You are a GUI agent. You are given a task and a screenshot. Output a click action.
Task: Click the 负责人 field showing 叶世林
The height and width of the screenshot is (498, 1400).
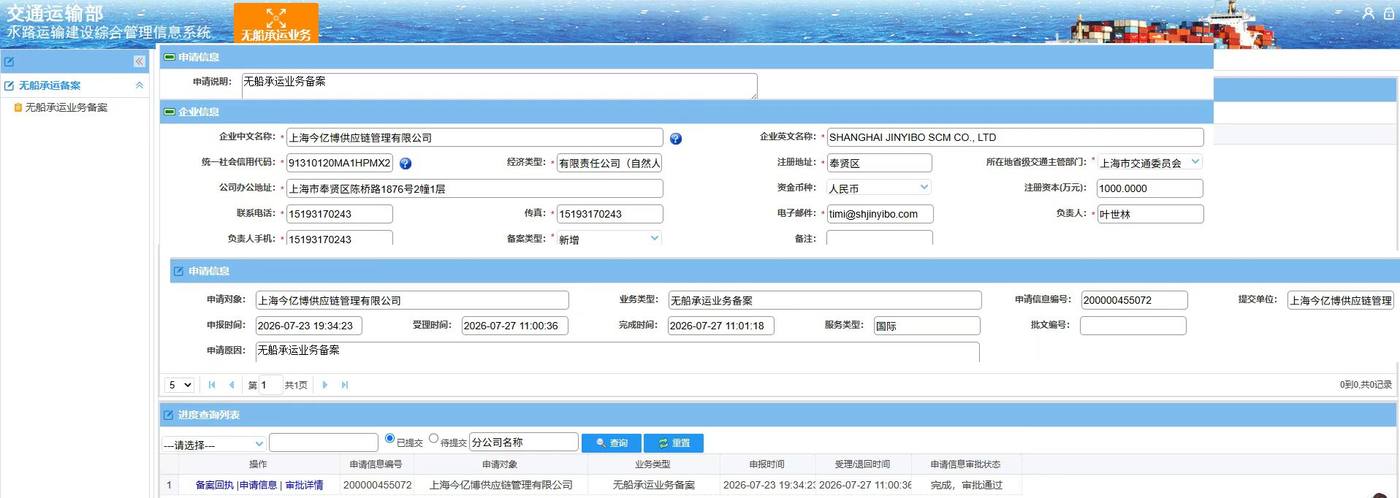1150,214
